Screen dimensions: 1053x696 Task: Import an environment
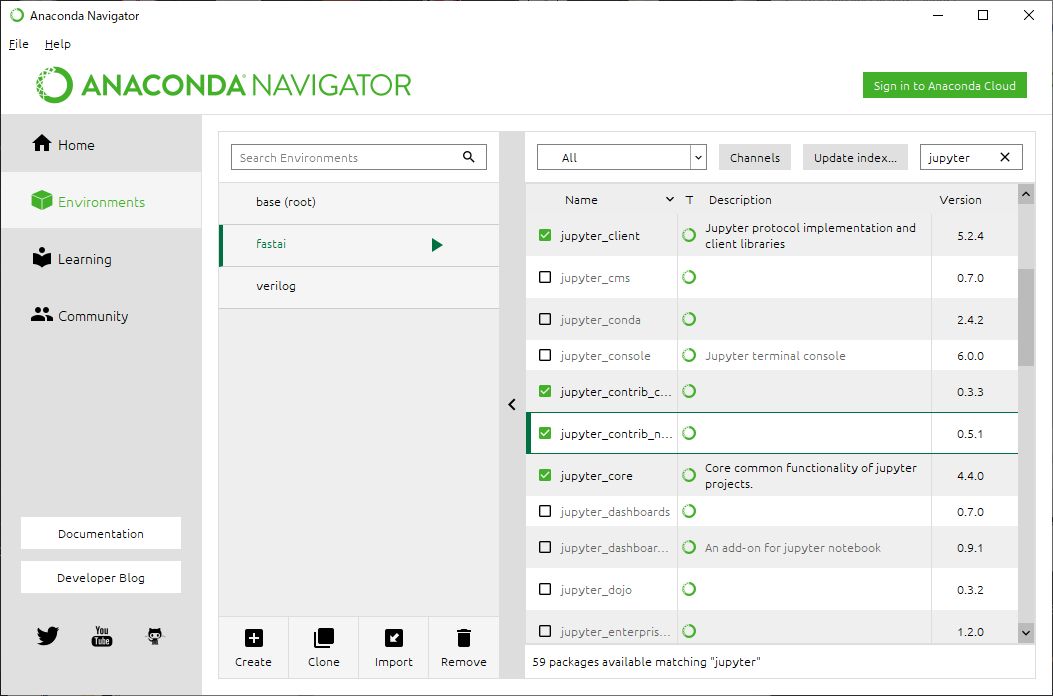coord(394,648)
